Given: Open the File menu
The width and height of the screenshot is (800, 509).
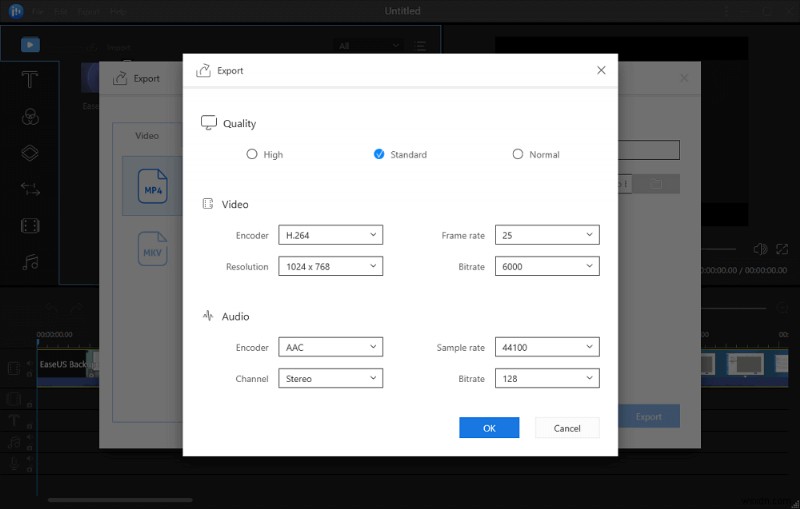Looking at the screenshot, I should pyautogui.click(x=38, y=11).
